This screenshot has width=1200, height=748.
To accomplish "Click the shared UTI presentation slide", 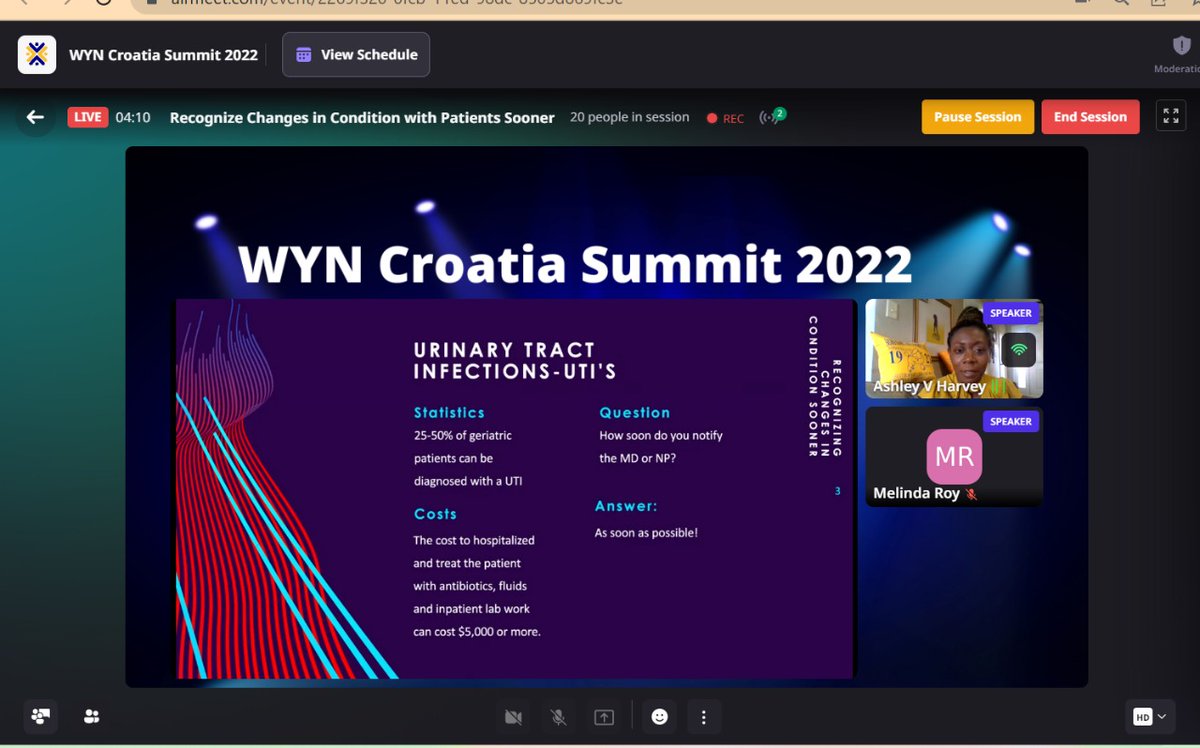I will tap(516, 489).
